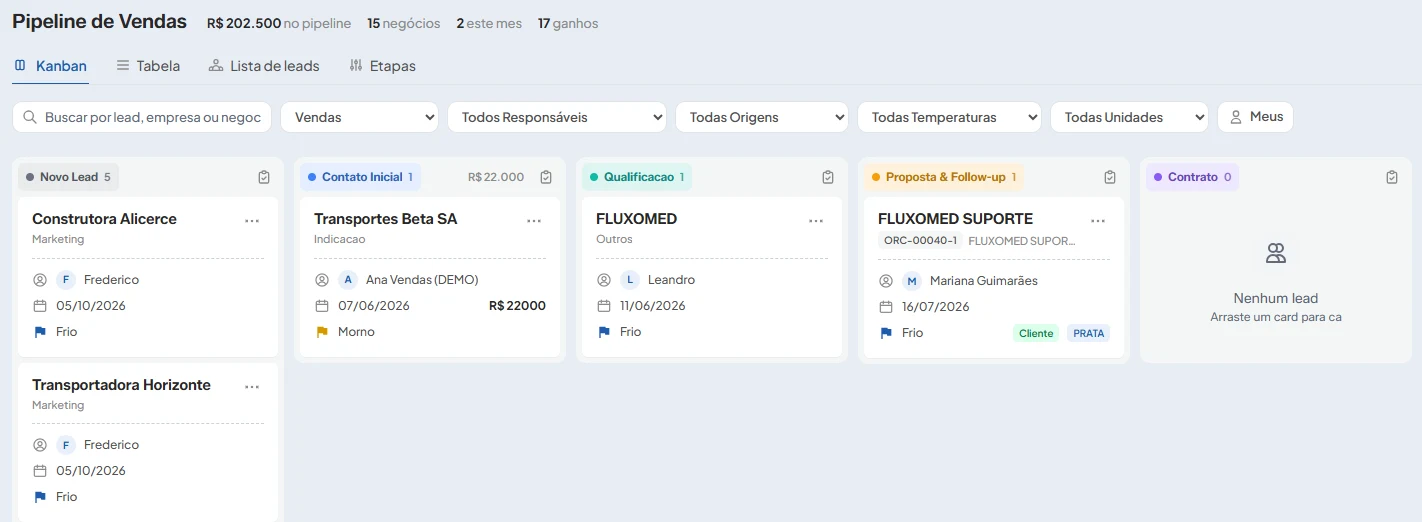Click calendar icon on Transportes Beta SA card

coord(322,306)
